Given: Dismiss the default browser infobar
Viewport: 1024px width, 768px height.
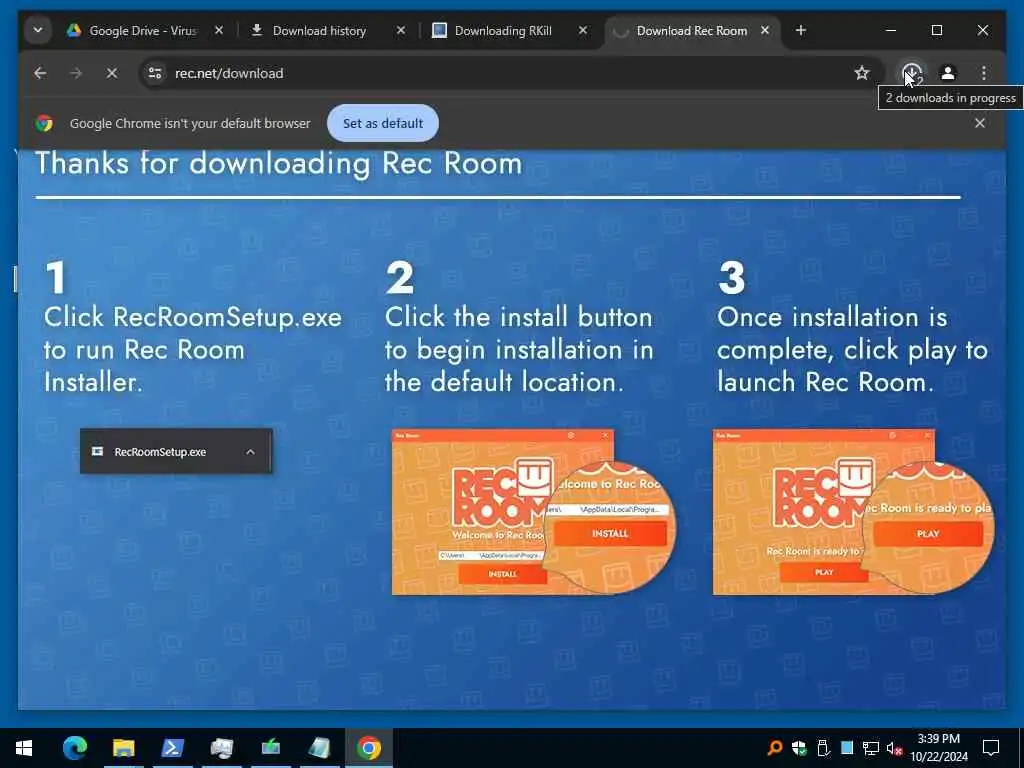Looking at the screenshot, I should pyautogui.click(x=980, y=123).
